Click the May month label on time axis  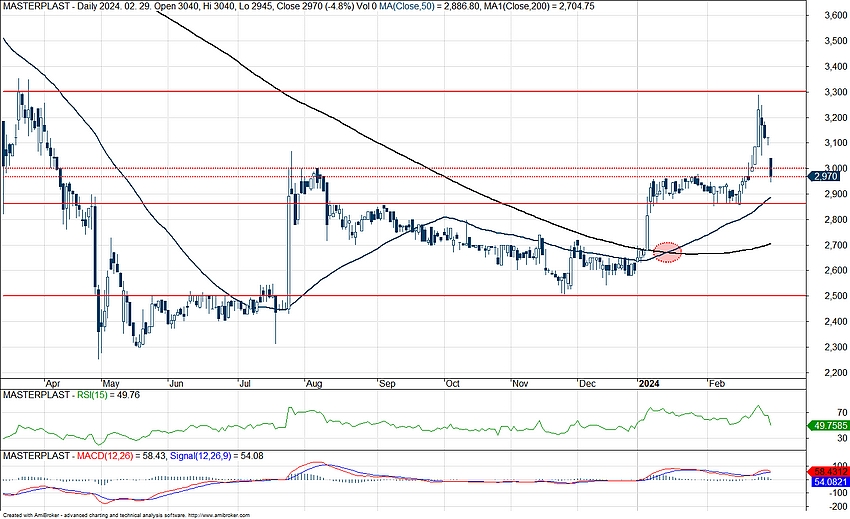tap(111, 384)
